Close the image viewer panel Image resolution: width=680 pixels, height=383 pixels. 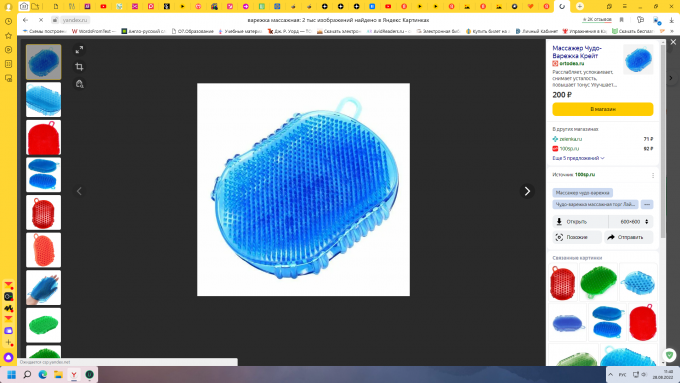(673, 42)
